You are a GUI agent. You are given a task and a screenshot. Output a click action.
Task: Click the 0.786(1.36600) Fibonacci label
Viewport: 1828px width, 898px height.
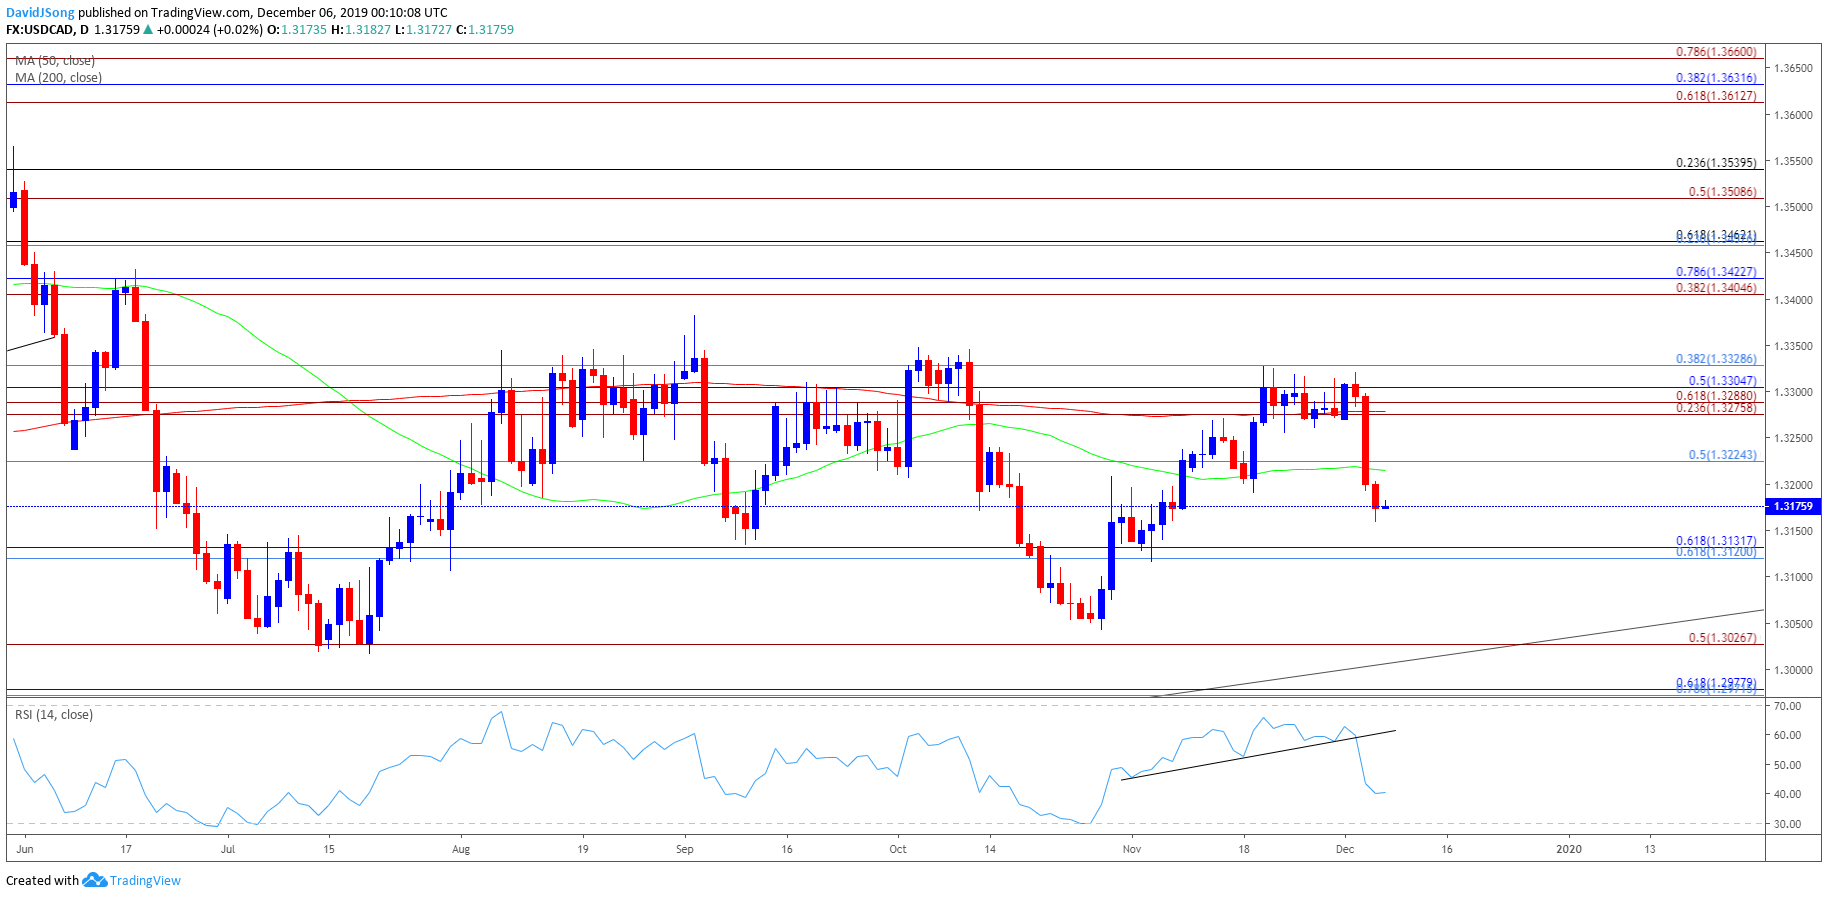click(x=1716, y=52)
